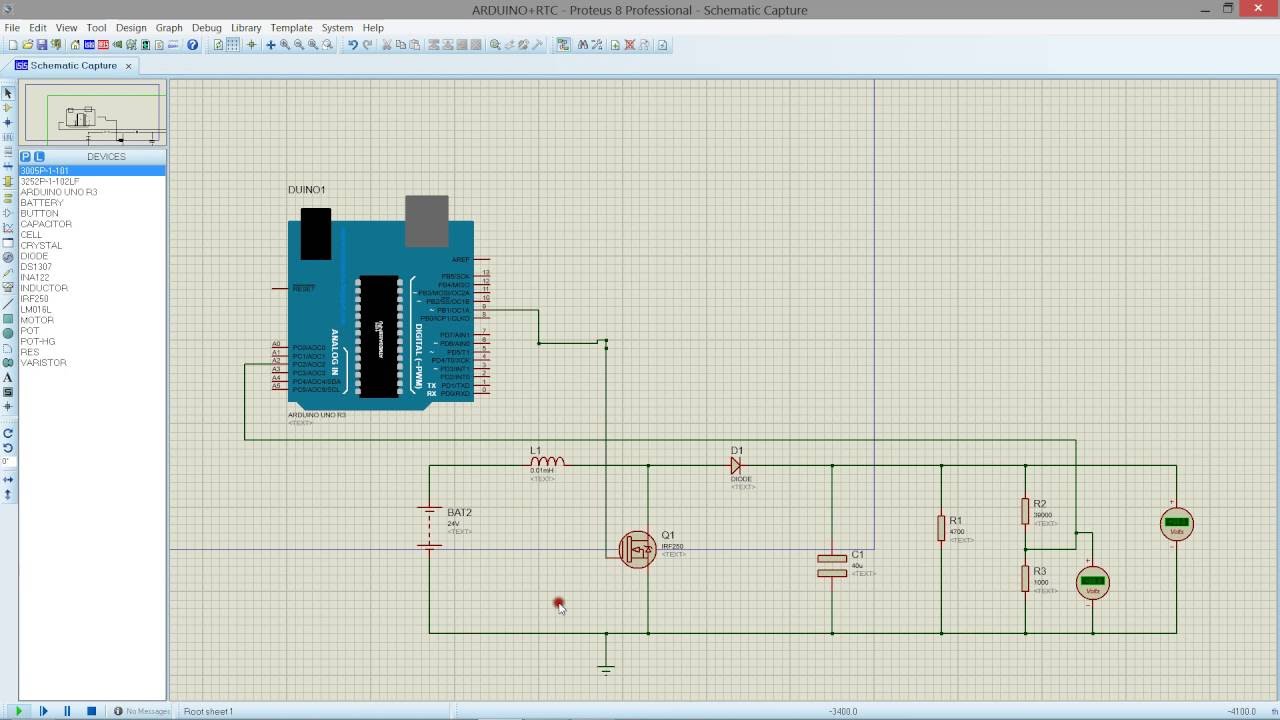
Task: Click the Pan/center view cross icon
Action: click(x=270, y=45)
